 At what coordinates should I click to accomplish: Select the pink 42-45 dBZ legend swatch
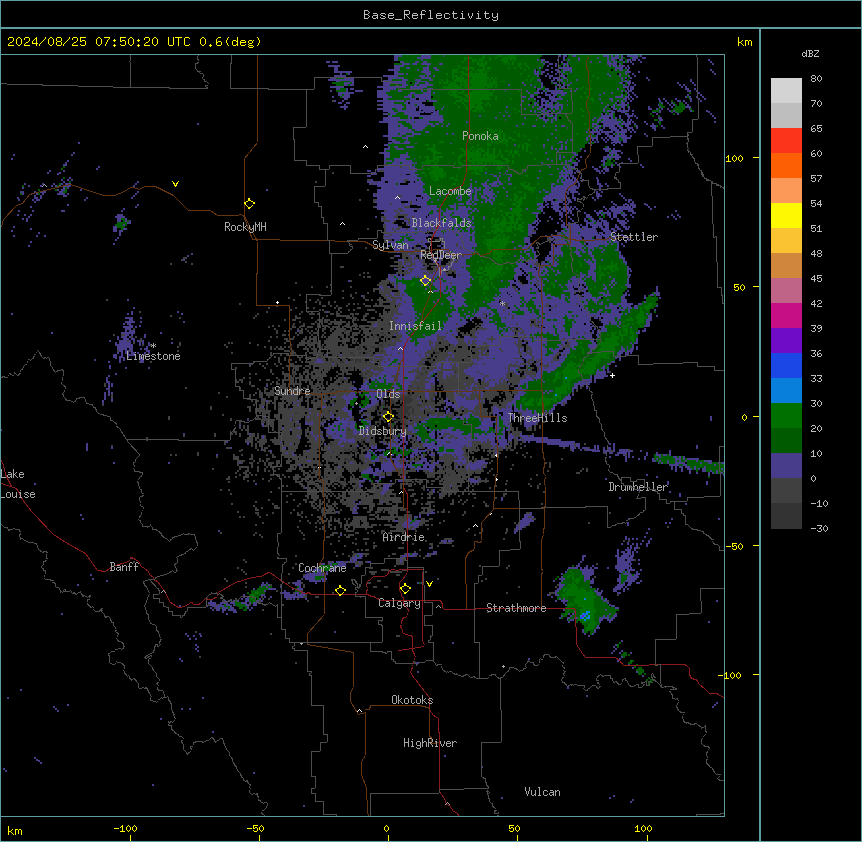click(786, 291)
